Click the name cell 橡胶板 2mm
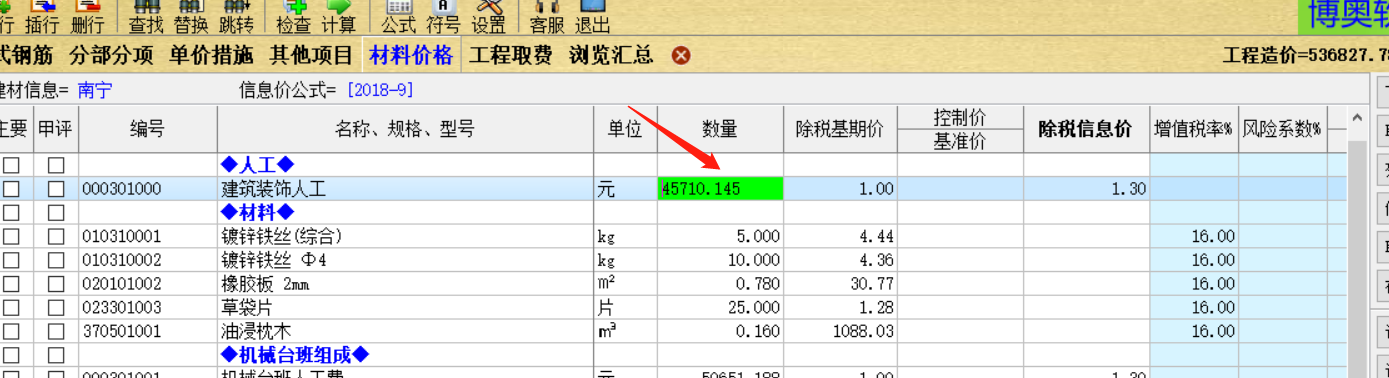The width and height of the screenshot is (1389, 378). pos(405,284)
